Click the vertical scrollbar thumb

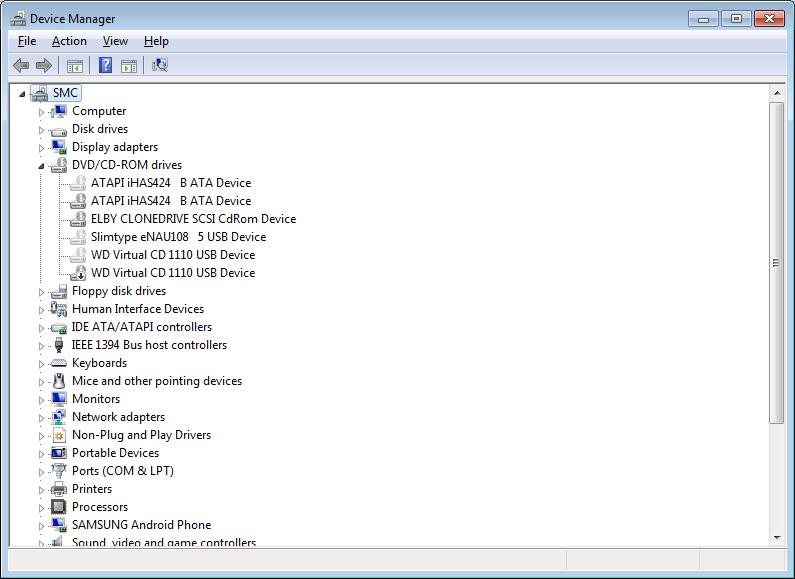pos(776,263)
